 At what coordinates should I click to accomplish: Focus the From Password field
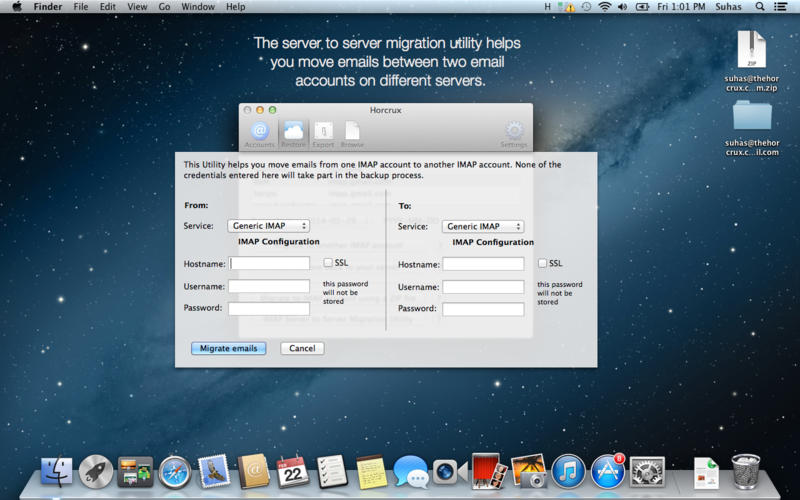[269, 308]
